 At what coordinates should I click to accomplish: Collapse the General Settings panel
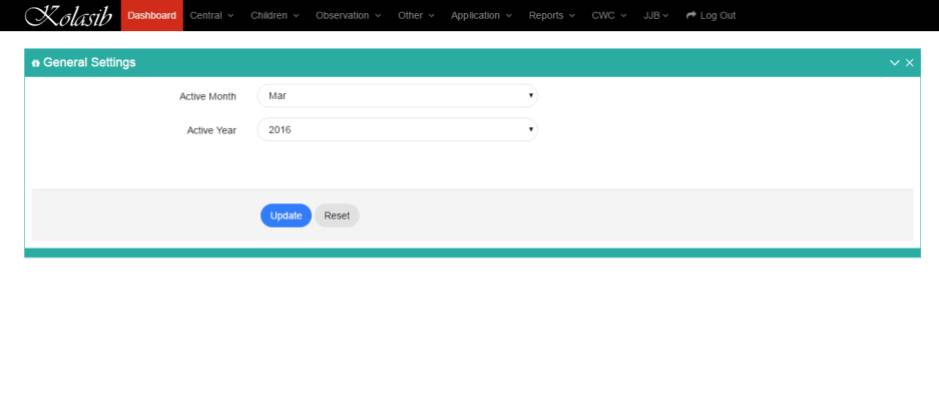pyautogui.click(x=894, y=63)
